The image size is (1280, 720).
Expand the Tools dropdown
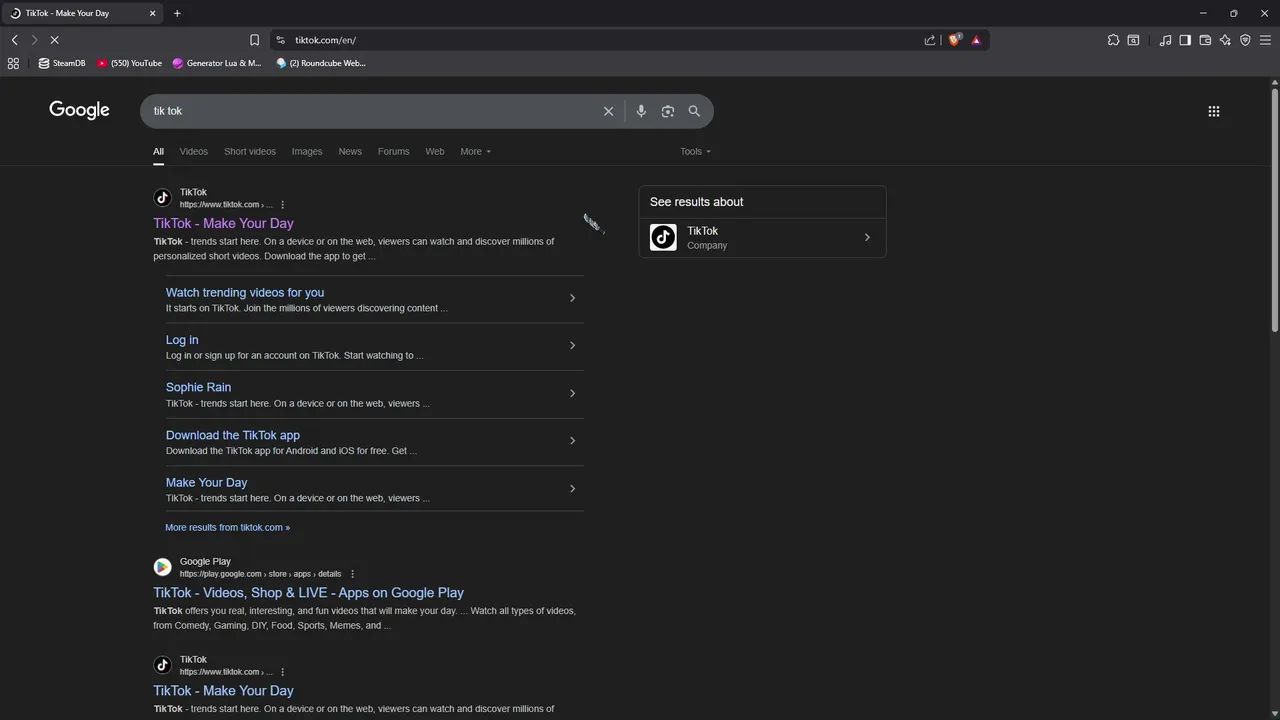pos(696,152)
